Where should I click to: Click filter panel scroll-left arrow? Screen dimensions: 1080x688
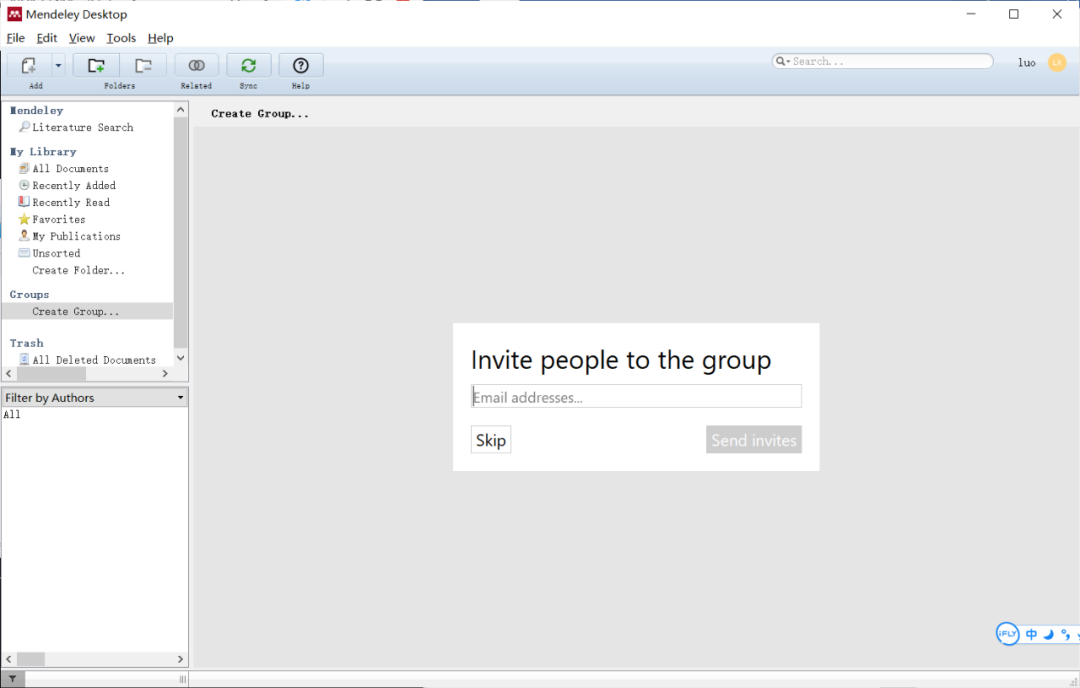click(9, 659)
